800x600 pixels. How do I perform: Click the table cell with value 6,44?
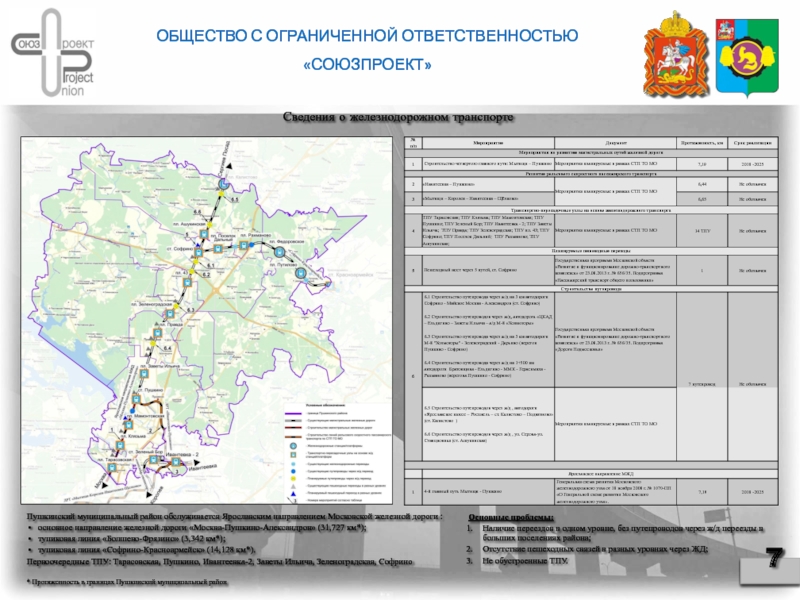coord(702,184)
